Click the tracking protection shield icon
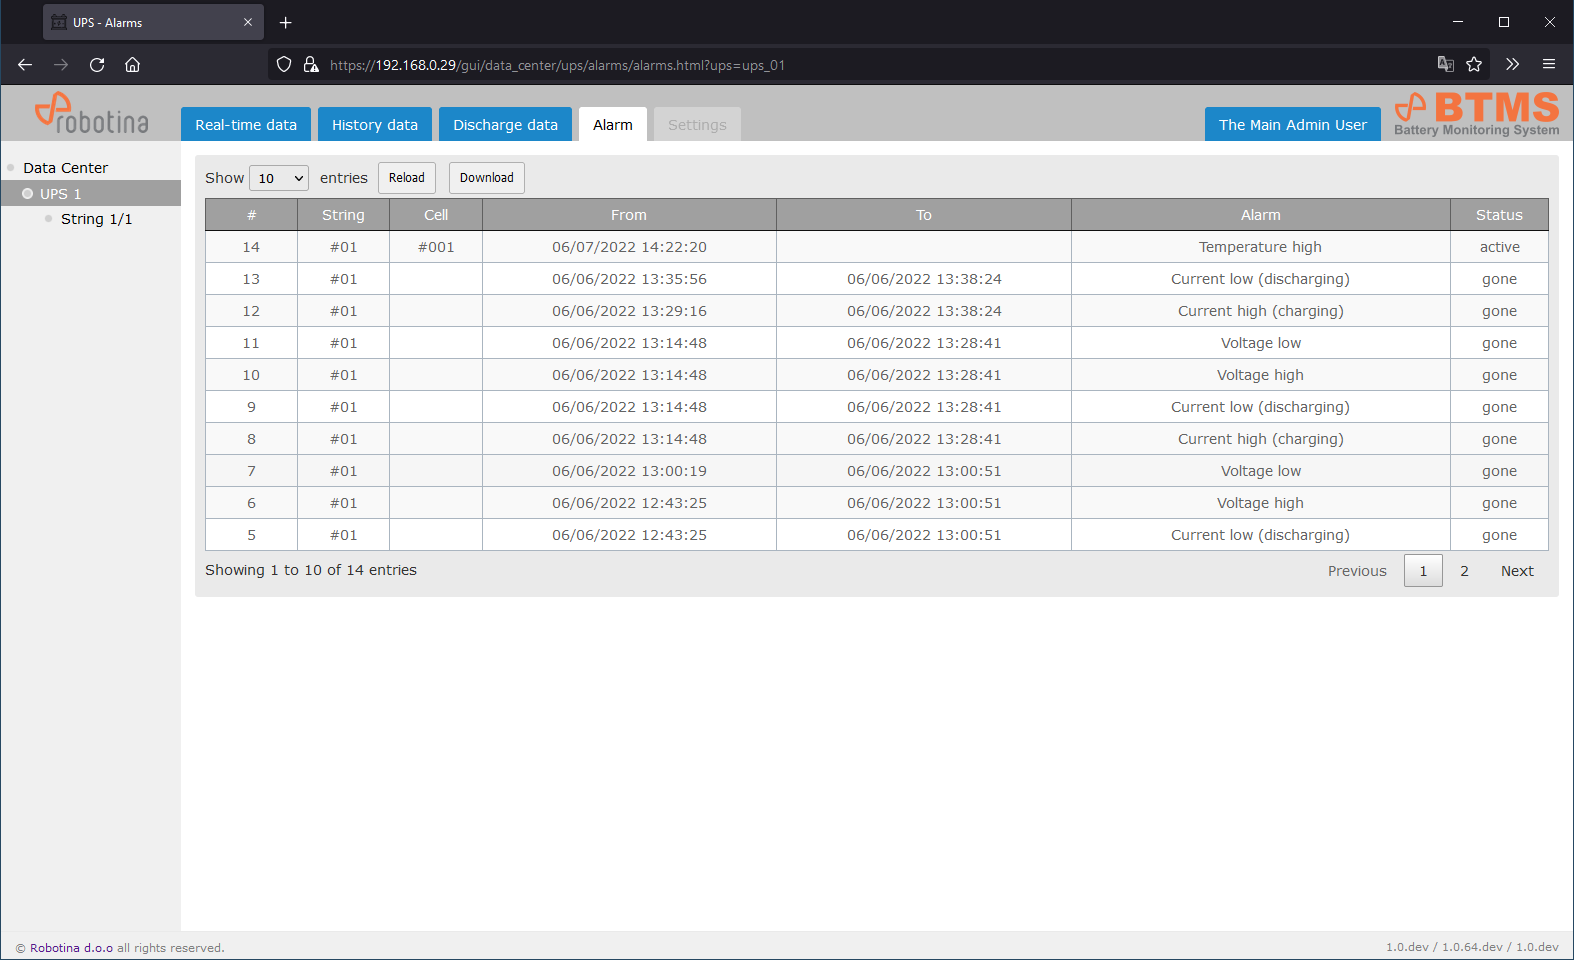 284,65
